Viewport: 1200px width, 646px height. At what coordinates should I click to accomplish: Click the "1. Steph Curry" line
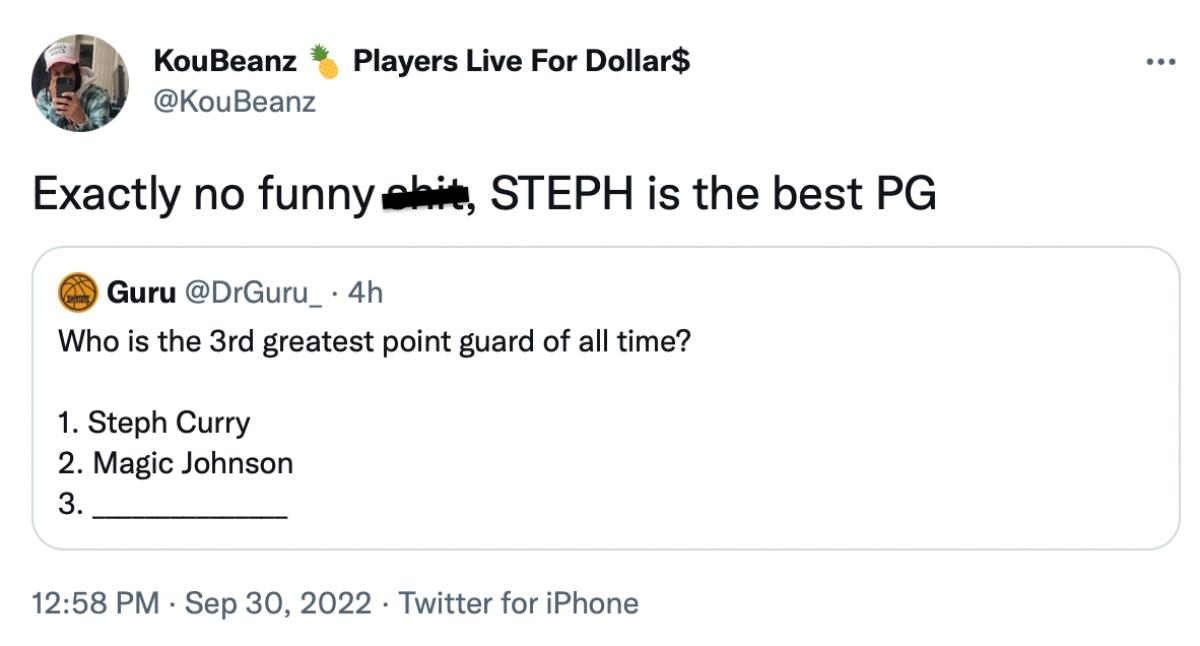tap(154, 423)
